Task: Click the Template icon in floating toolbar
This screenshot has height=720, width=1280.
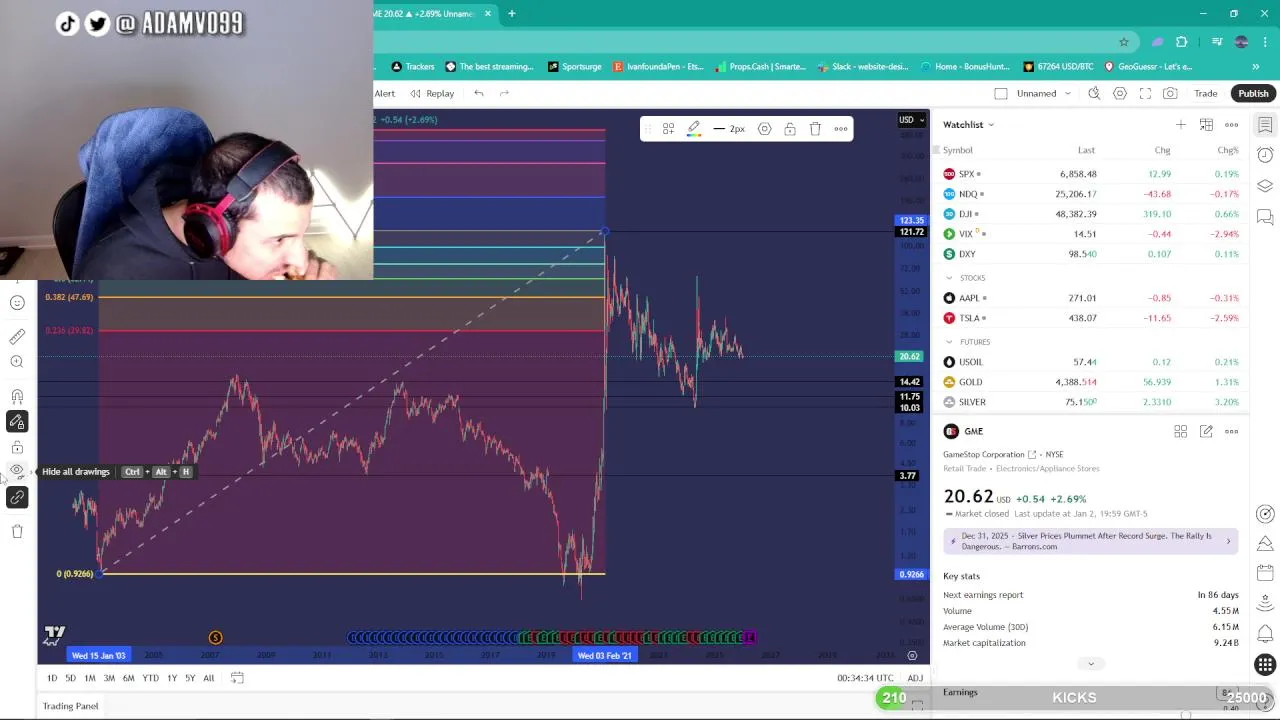Action: tap(668, 129)
